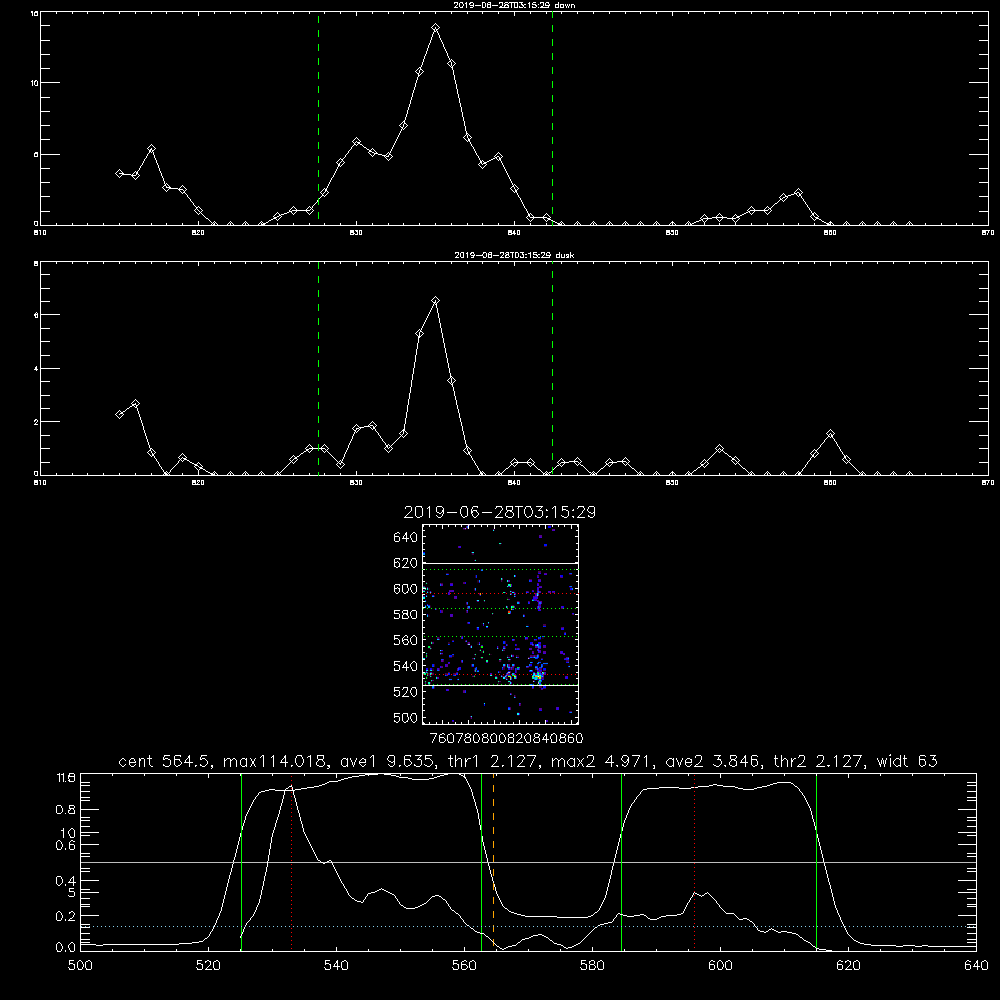Click the dusk plot title '2019-06-28T03:15:29 dusk'
1000x1000 pixels.
[x=514, y=255]
